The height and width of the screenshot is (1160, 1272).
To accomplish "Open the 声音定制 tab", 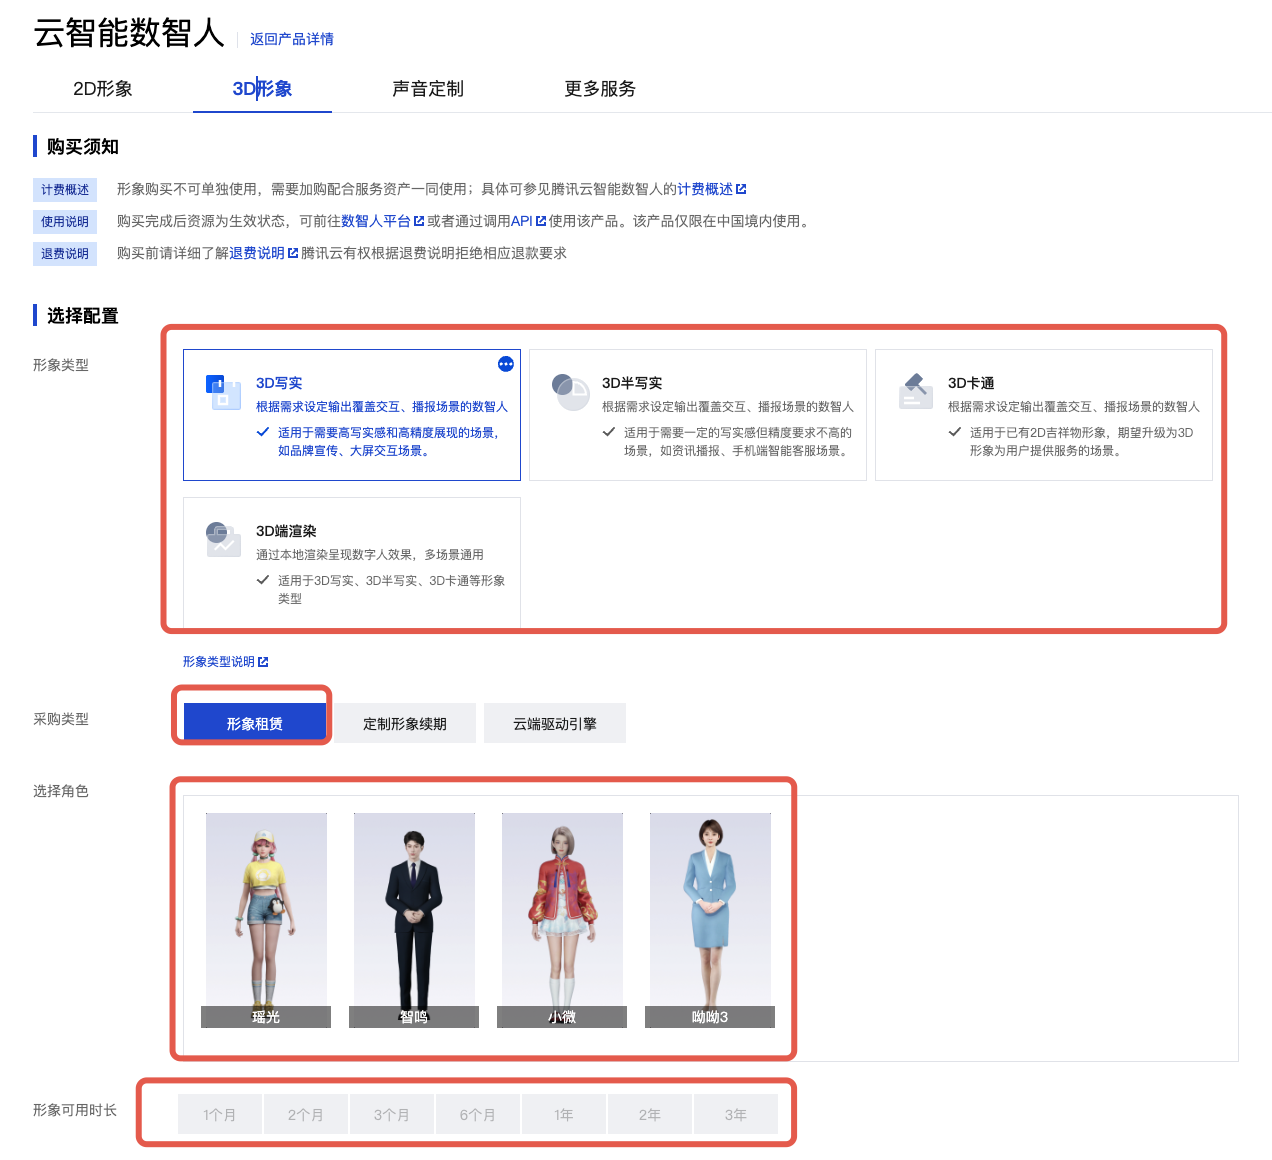I will tap(428, 89).
